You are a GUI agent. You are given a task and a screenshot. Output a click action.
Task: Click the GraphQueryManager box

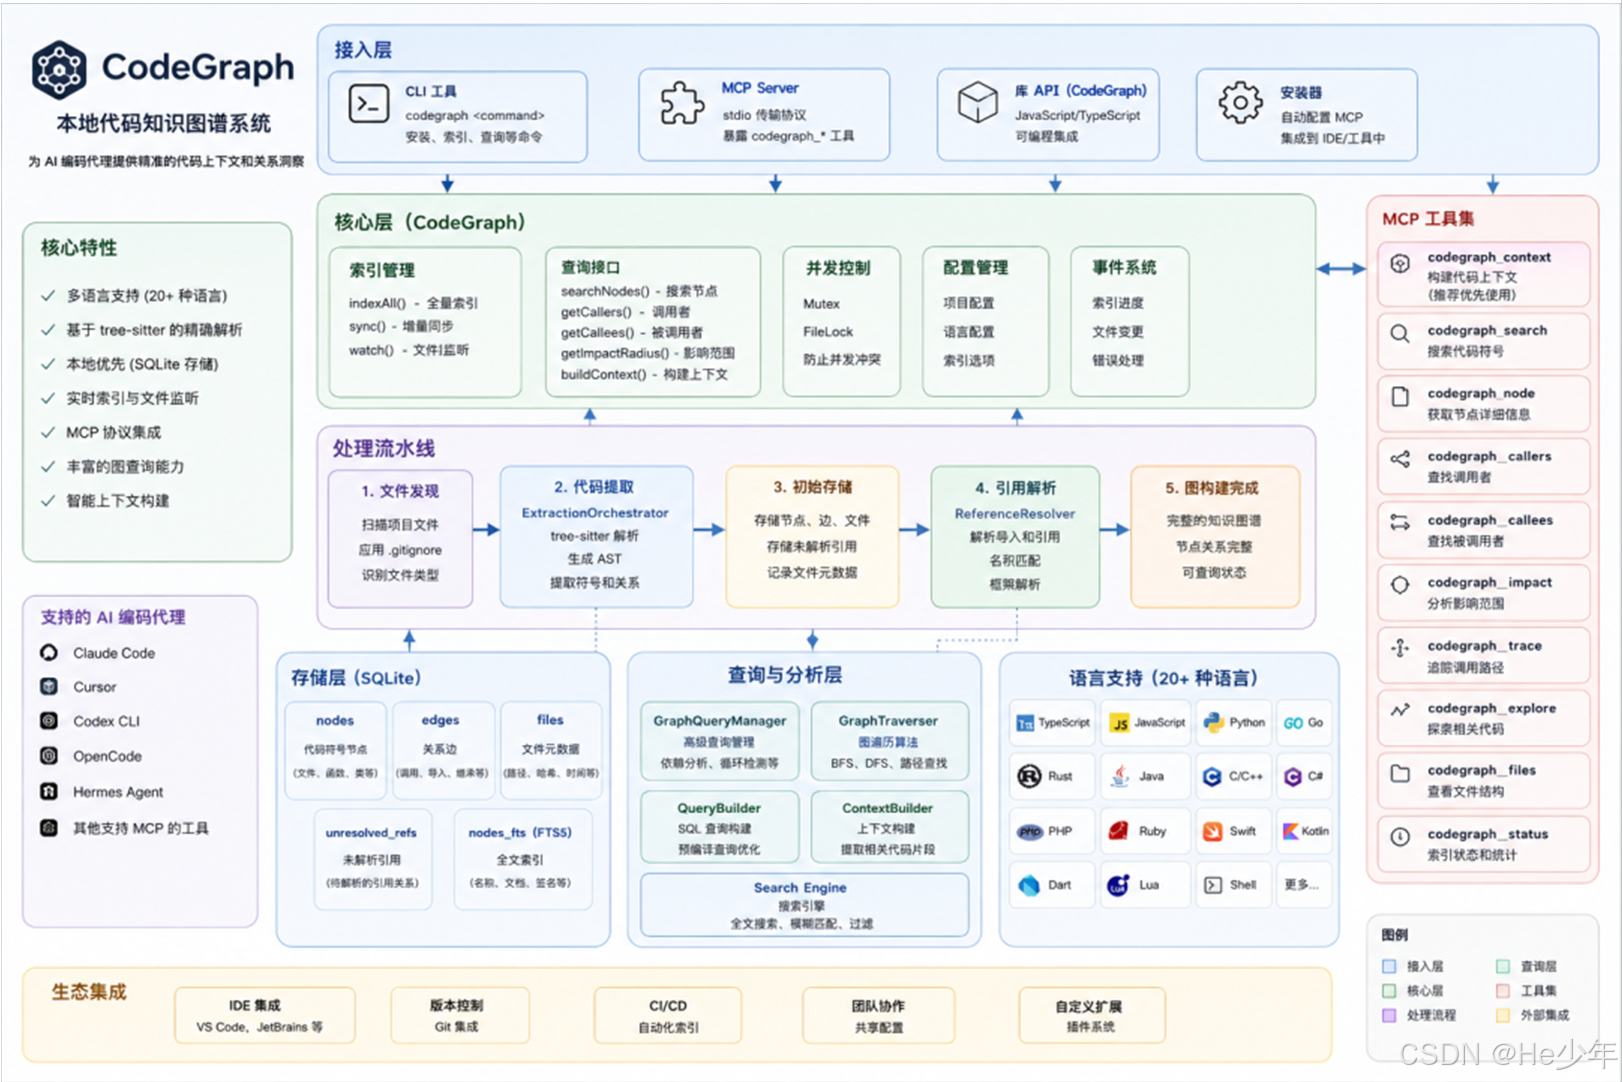[x=720, y=741]
